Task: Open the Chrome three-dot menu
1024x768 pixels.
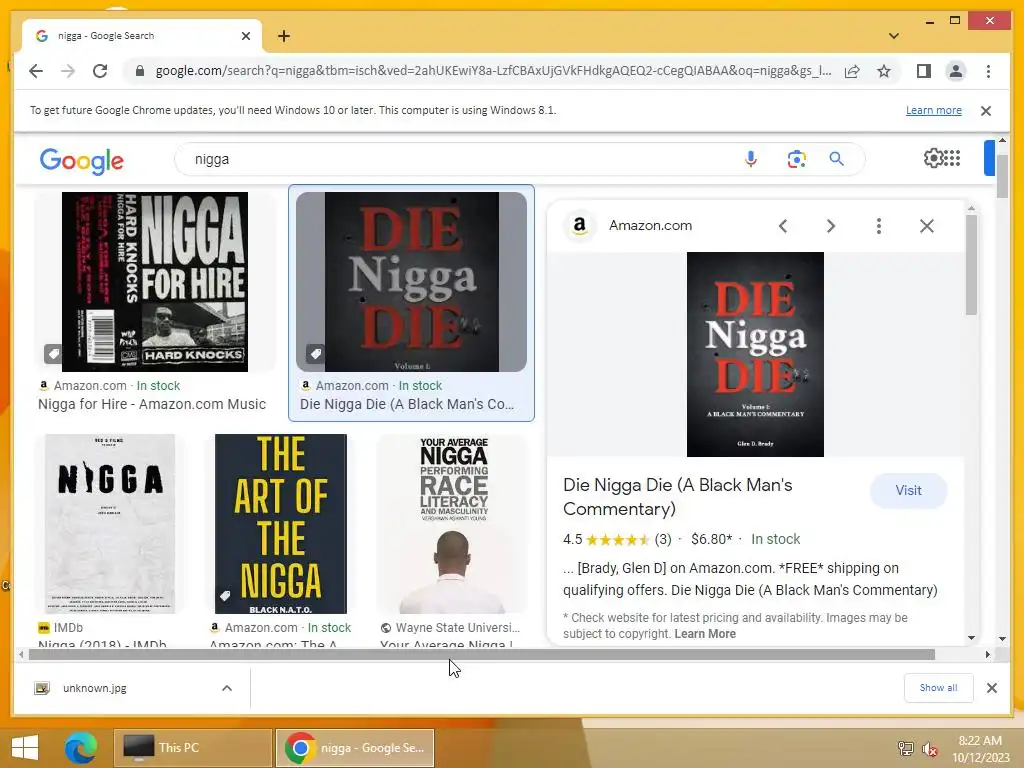Action: tap(988, 71)
